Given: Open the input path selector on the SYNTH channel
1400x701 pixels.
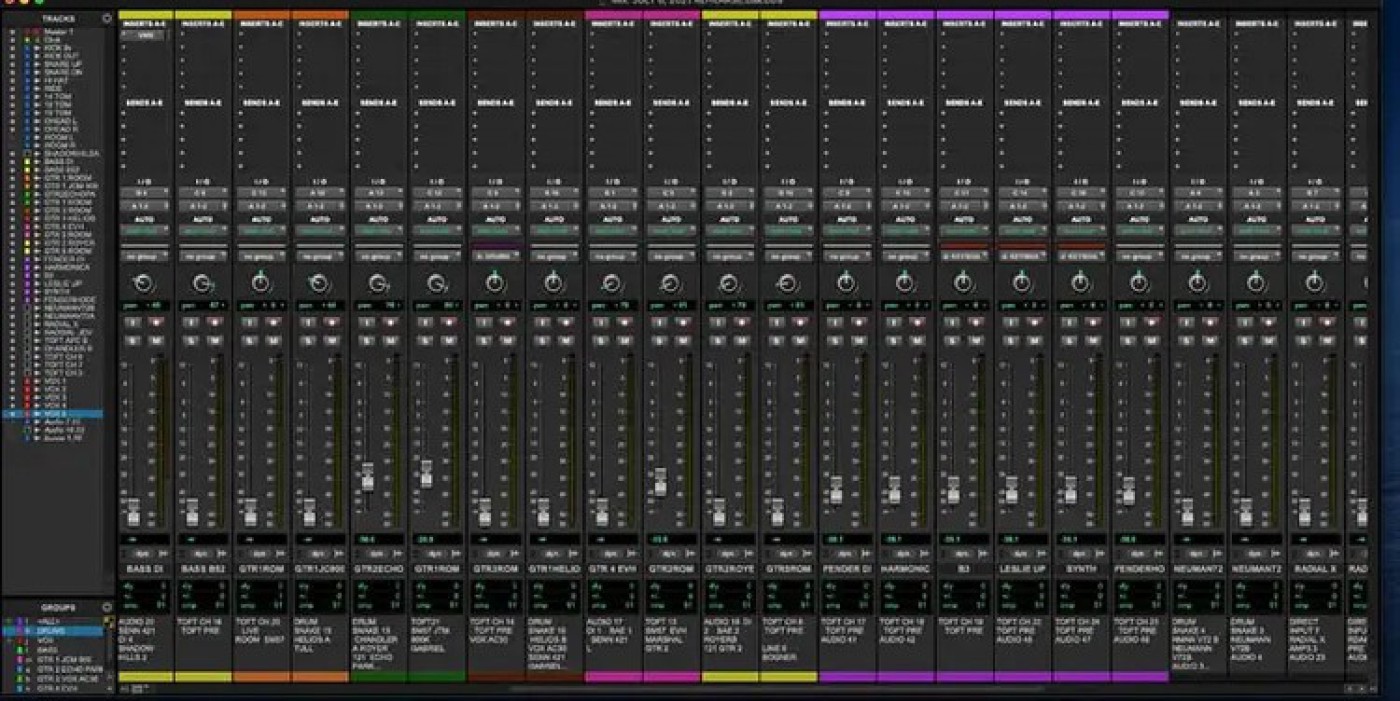Looking at the screenshot, I should tap(1080, 192).
